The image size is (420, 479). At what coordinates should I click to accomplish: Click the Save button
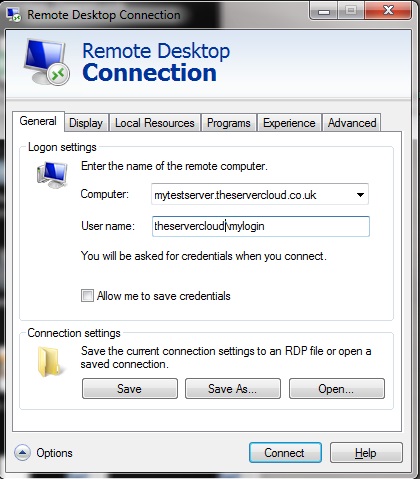(130, 389)
